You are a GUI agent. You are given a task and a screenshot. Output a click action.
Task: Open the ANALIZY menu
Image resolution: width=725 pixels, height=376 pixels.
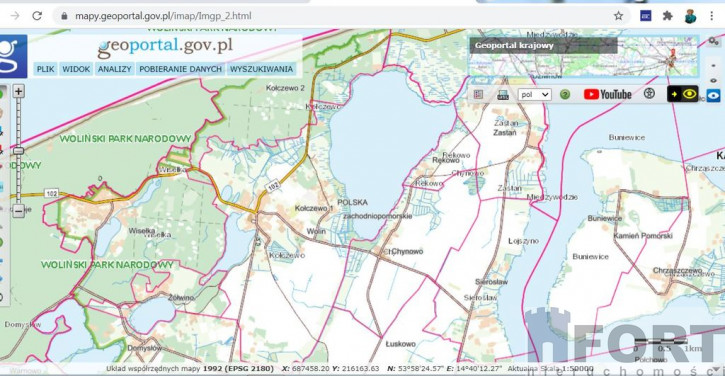tap(115, 69)
